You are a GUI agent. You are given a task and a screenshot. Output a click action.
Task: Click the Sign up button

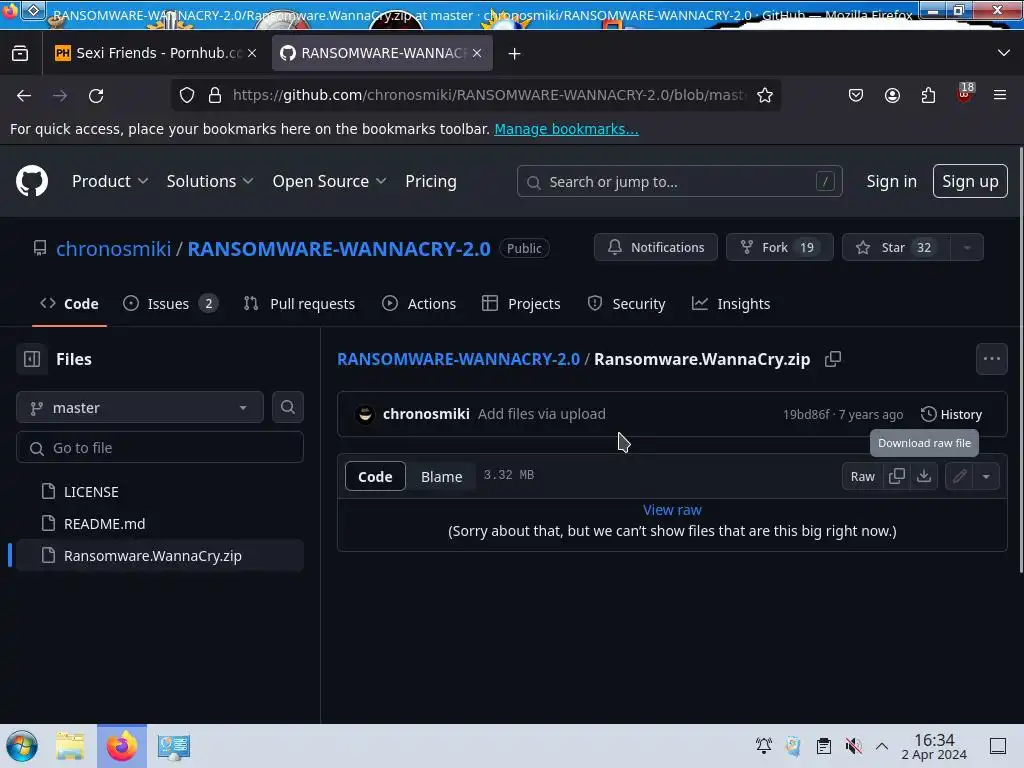(x=970, y=181)
